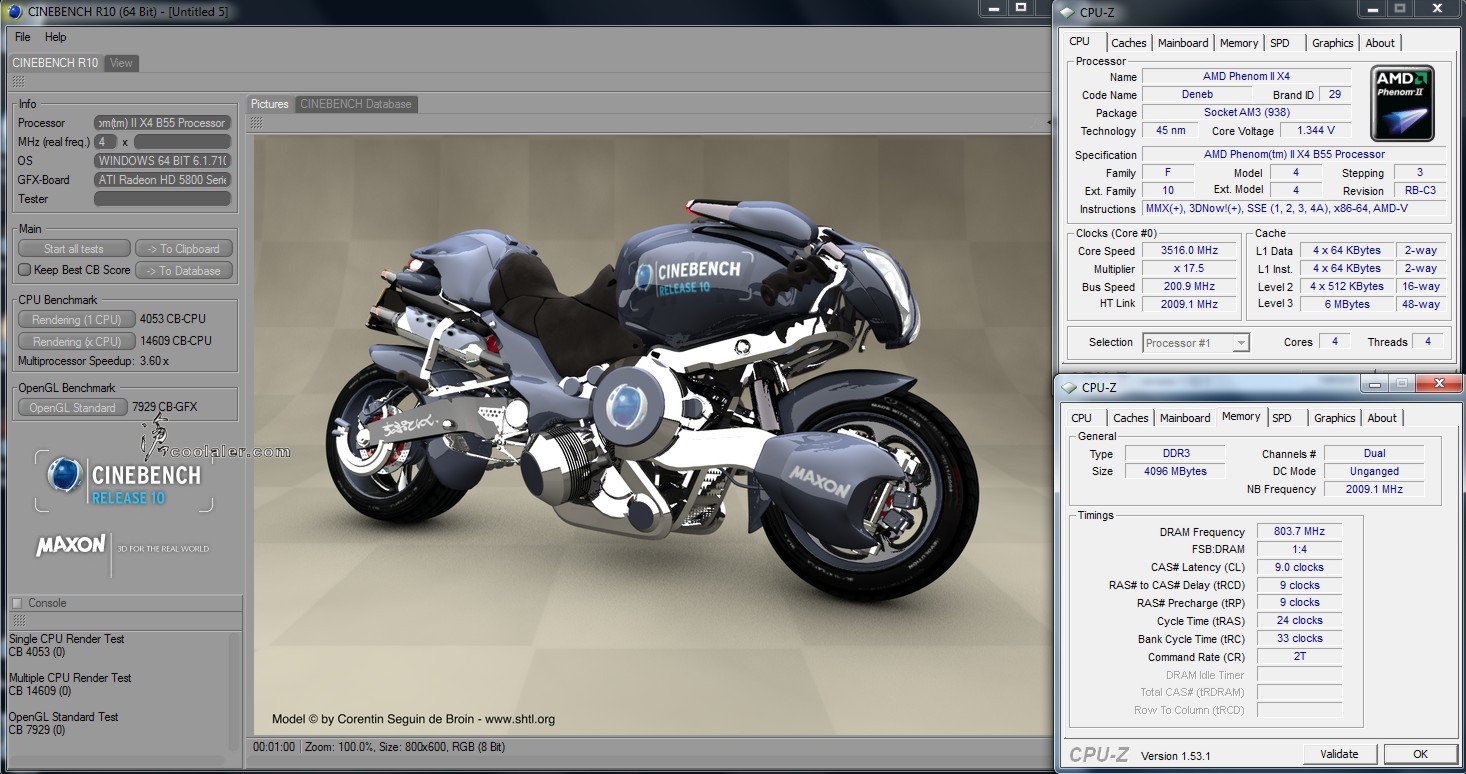This screenshot has width=1466, height=774.
Task: Click the Code Name value Deneb
Action: click(1197, 95)
